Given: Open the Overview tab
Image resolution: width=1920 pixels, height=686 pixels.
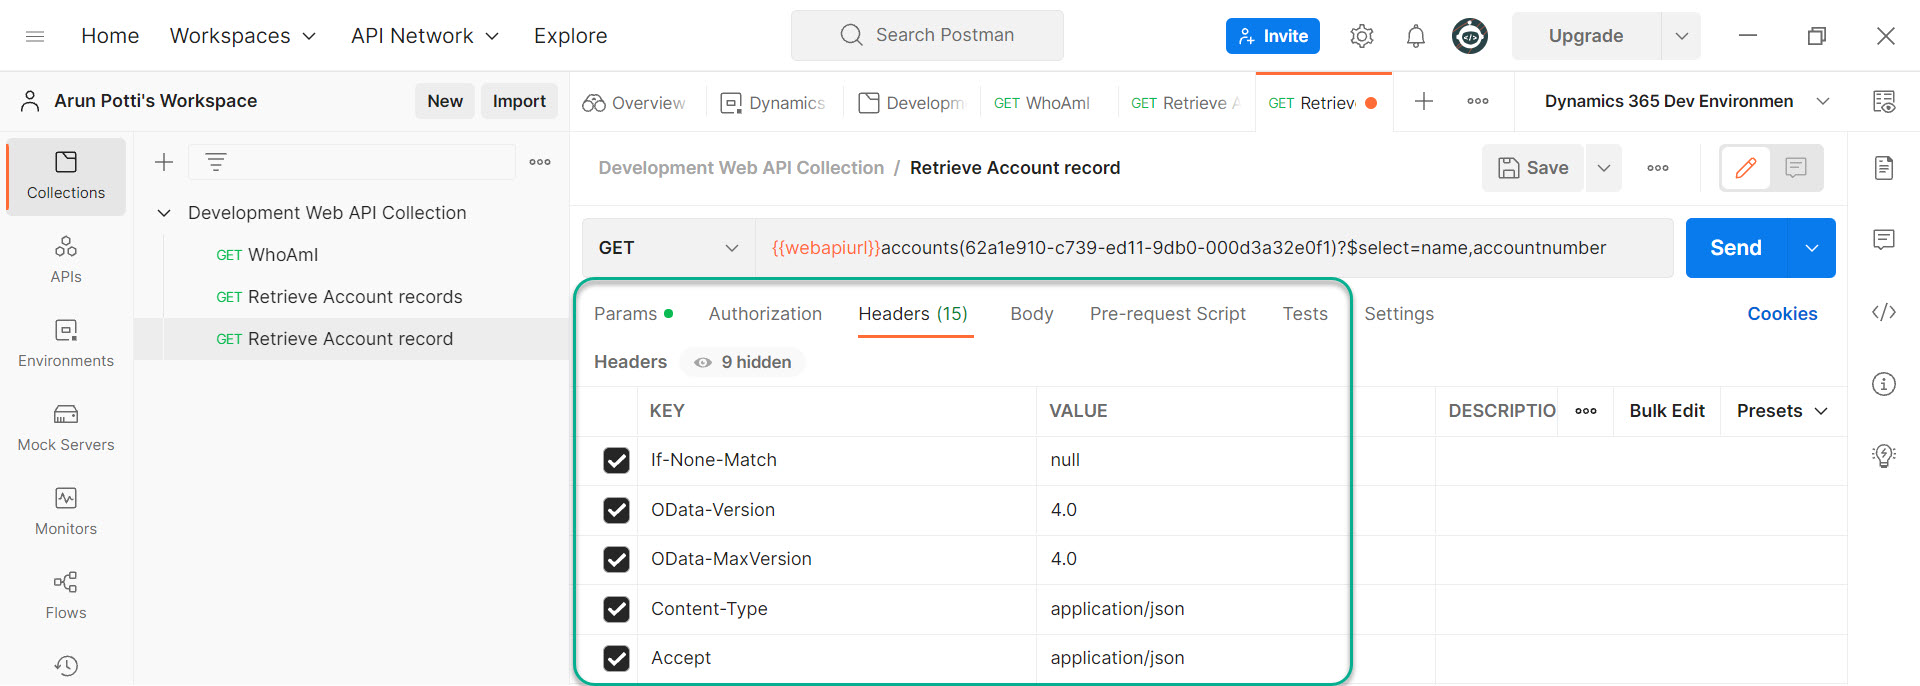Looking at the screenshot, I should point(636,103).
